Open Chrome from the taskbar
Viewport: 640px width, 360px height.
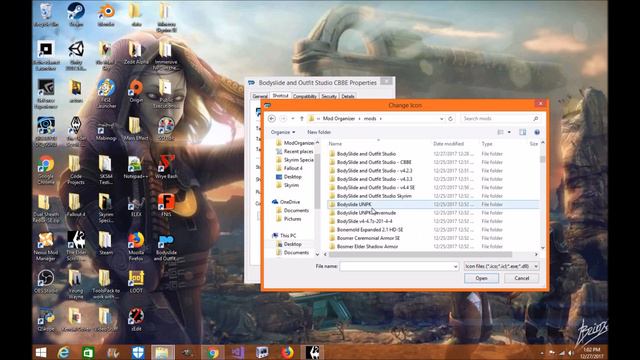point(213,352)
